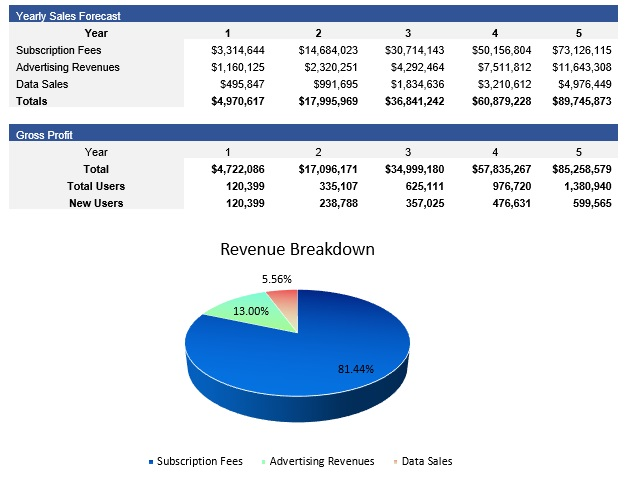Click Advertising Revenues value $11,643,308
The width and height of the screenshot is (630, 478).
(582, 67)
